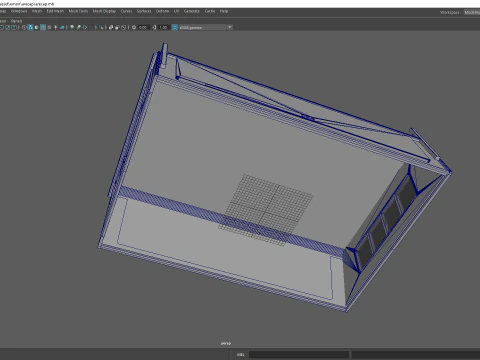Toggle X-ray active components icon
The image size is (480, 360).
pyautogui.click(x=117, y=27)
